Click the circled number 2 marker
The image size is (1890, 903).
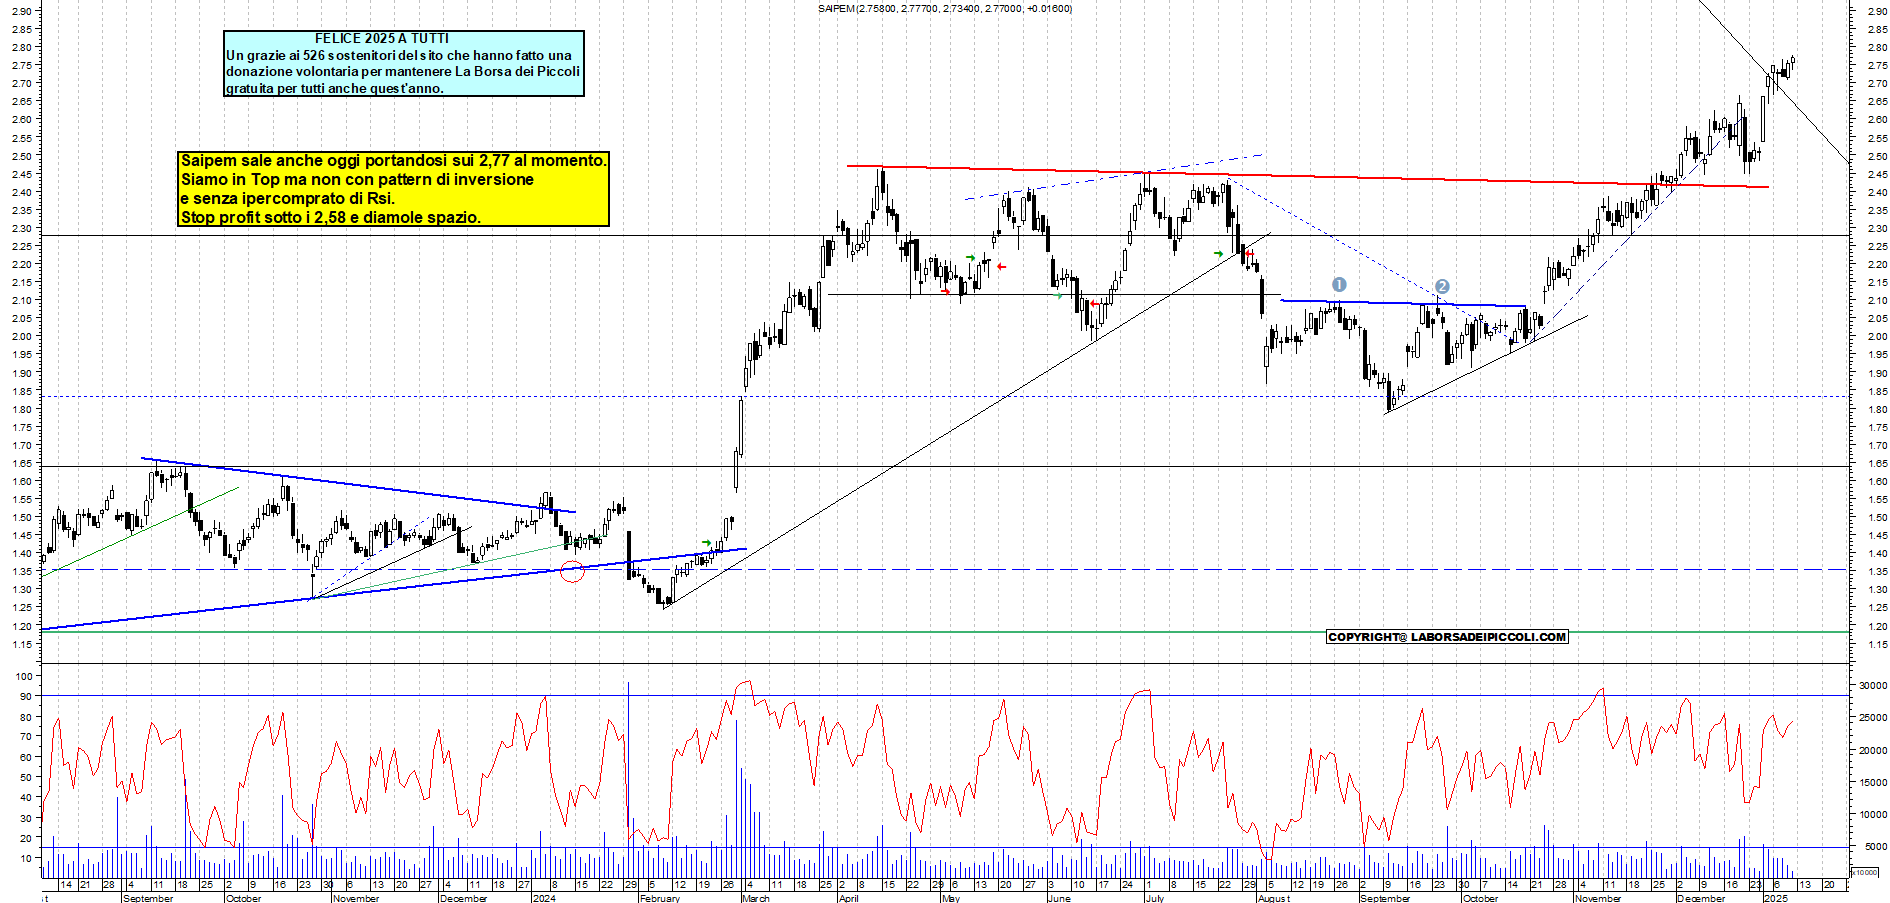pyautogui.click(x=1441, y=286)
